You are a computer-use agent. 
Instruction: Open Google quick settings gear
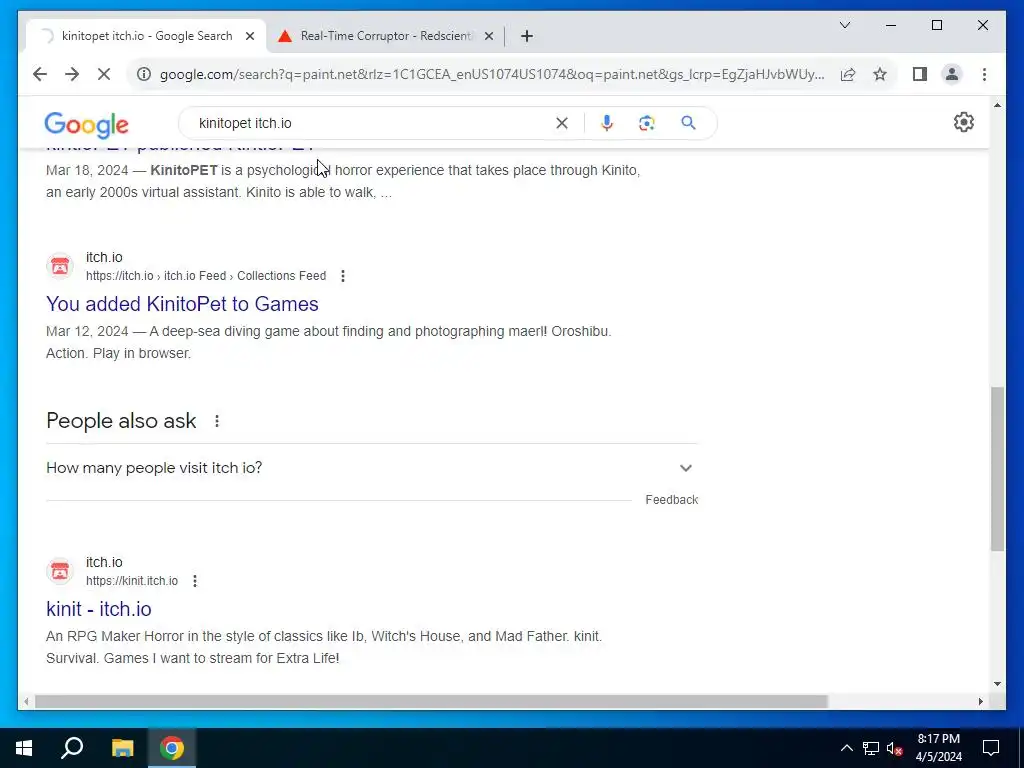[x=964, y=122]
